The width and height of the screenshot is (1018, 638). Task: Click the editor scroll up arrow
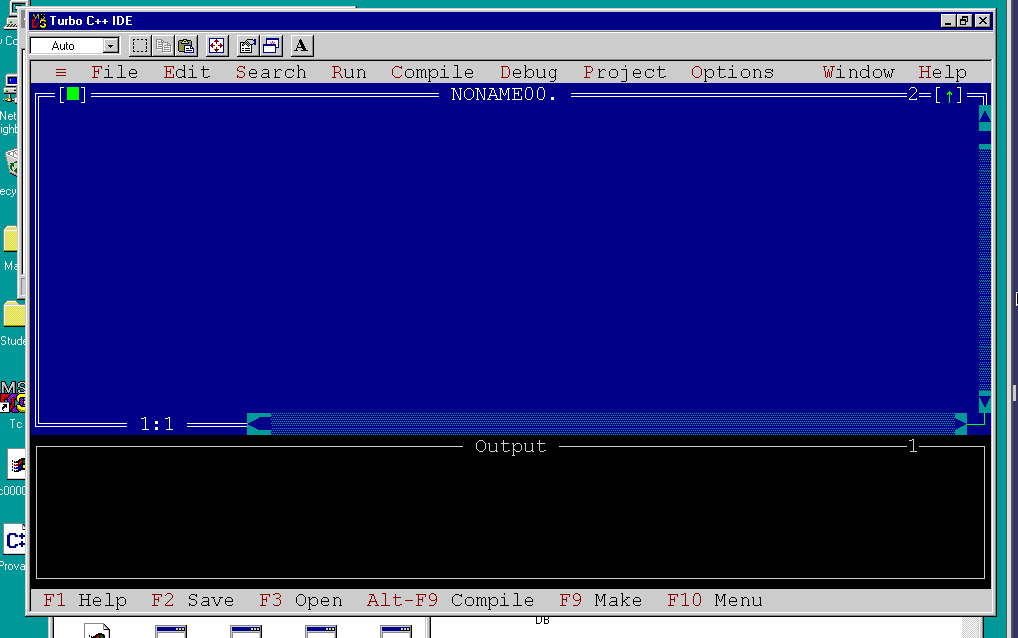click(x=985, y=117)
